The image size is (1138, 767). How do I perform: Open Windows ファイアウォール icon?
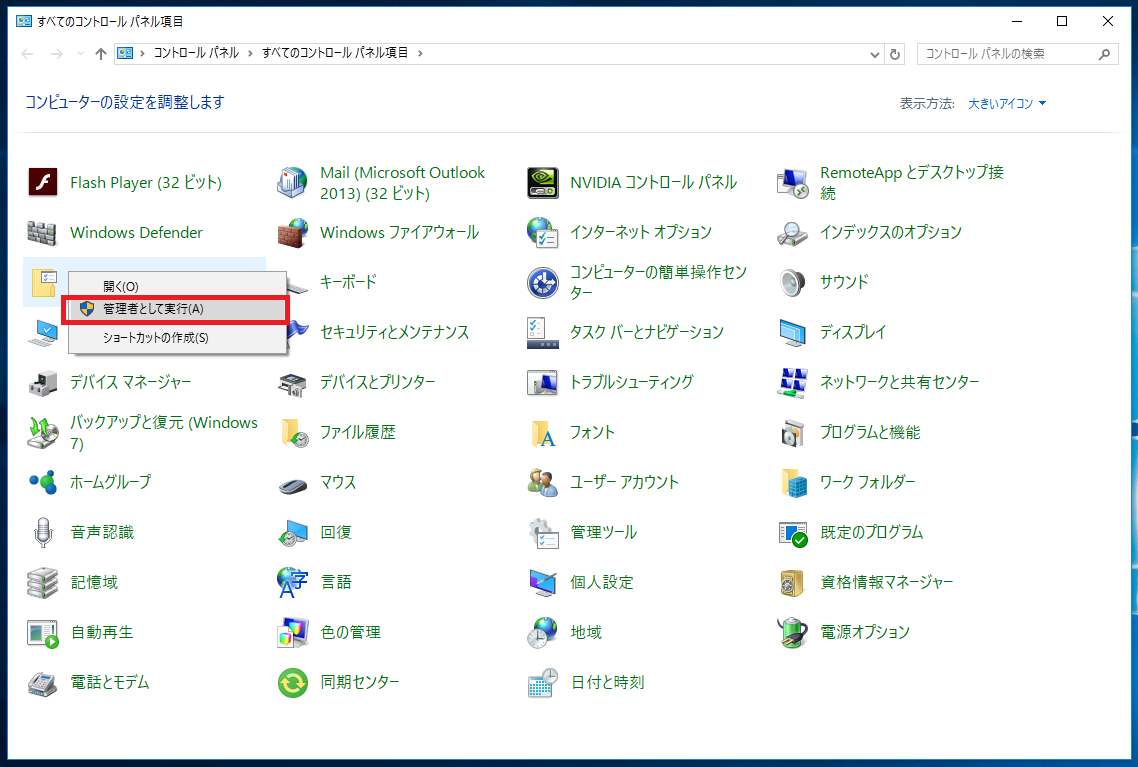click(x=292, y=232)
